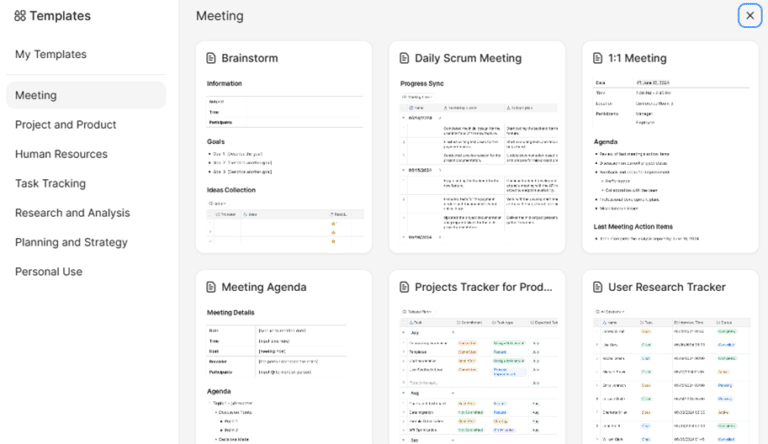Go to Task Tracking templates
The width and height of the screenshot is (768, 444).
click(50, 183)
